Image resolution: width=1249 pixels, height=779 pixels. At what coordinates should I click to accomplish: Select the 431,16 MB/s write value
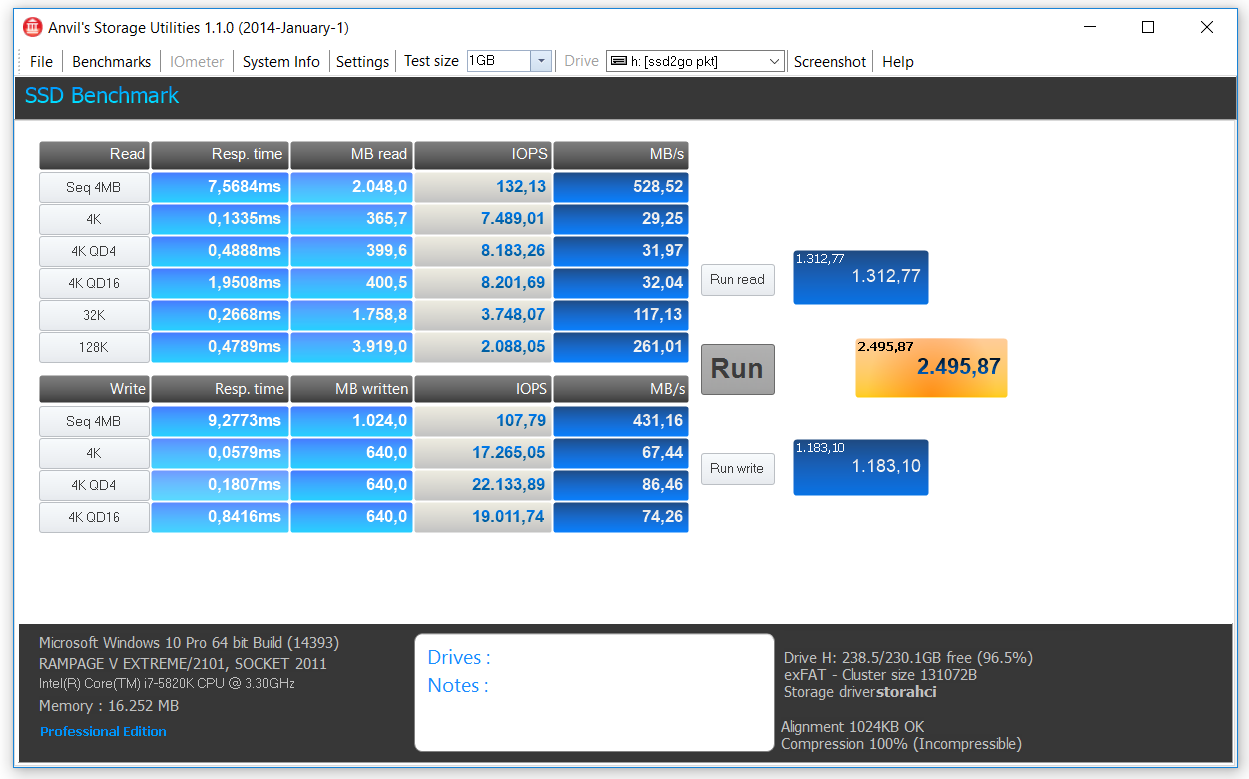point(621,421)
